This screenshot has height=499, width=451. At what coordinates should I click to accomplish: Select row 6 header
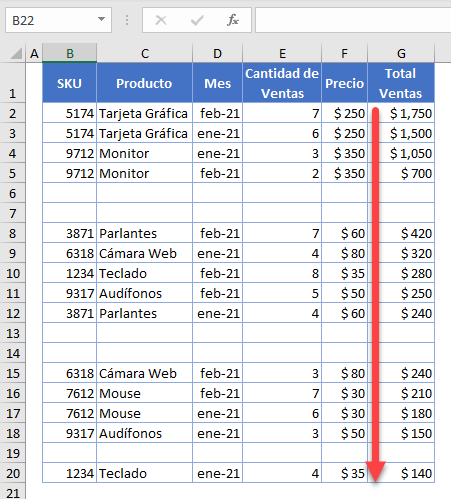point(13,193)
